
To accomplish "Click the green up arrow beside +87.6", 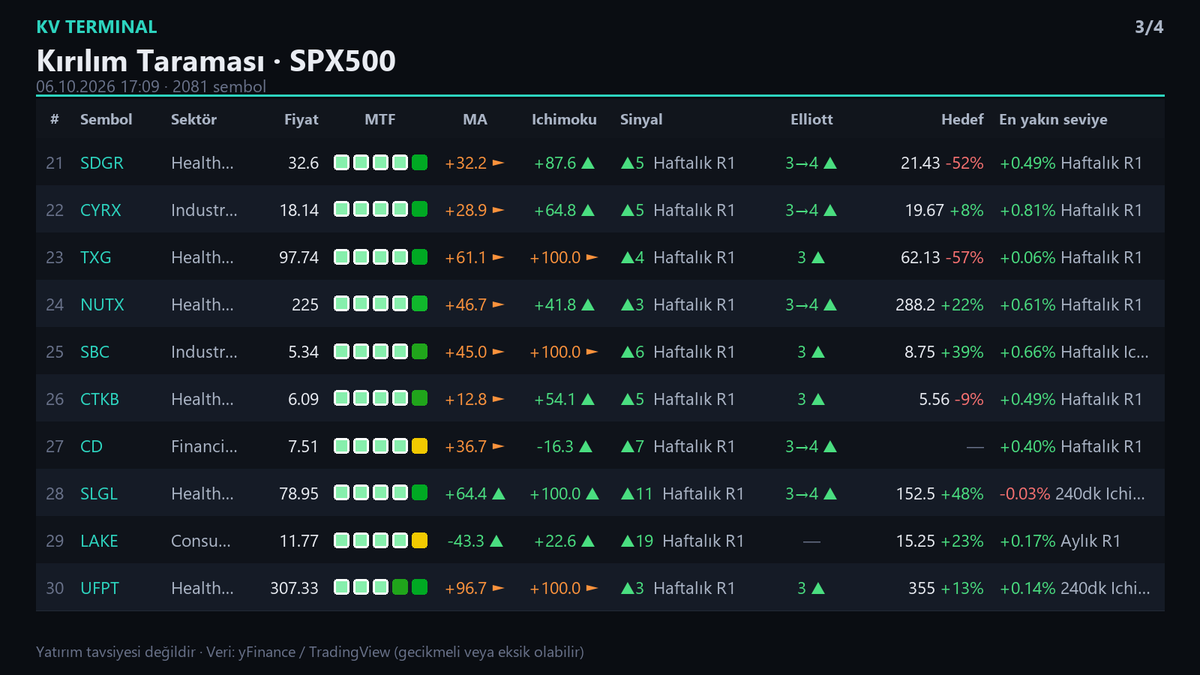I will 588,163.
